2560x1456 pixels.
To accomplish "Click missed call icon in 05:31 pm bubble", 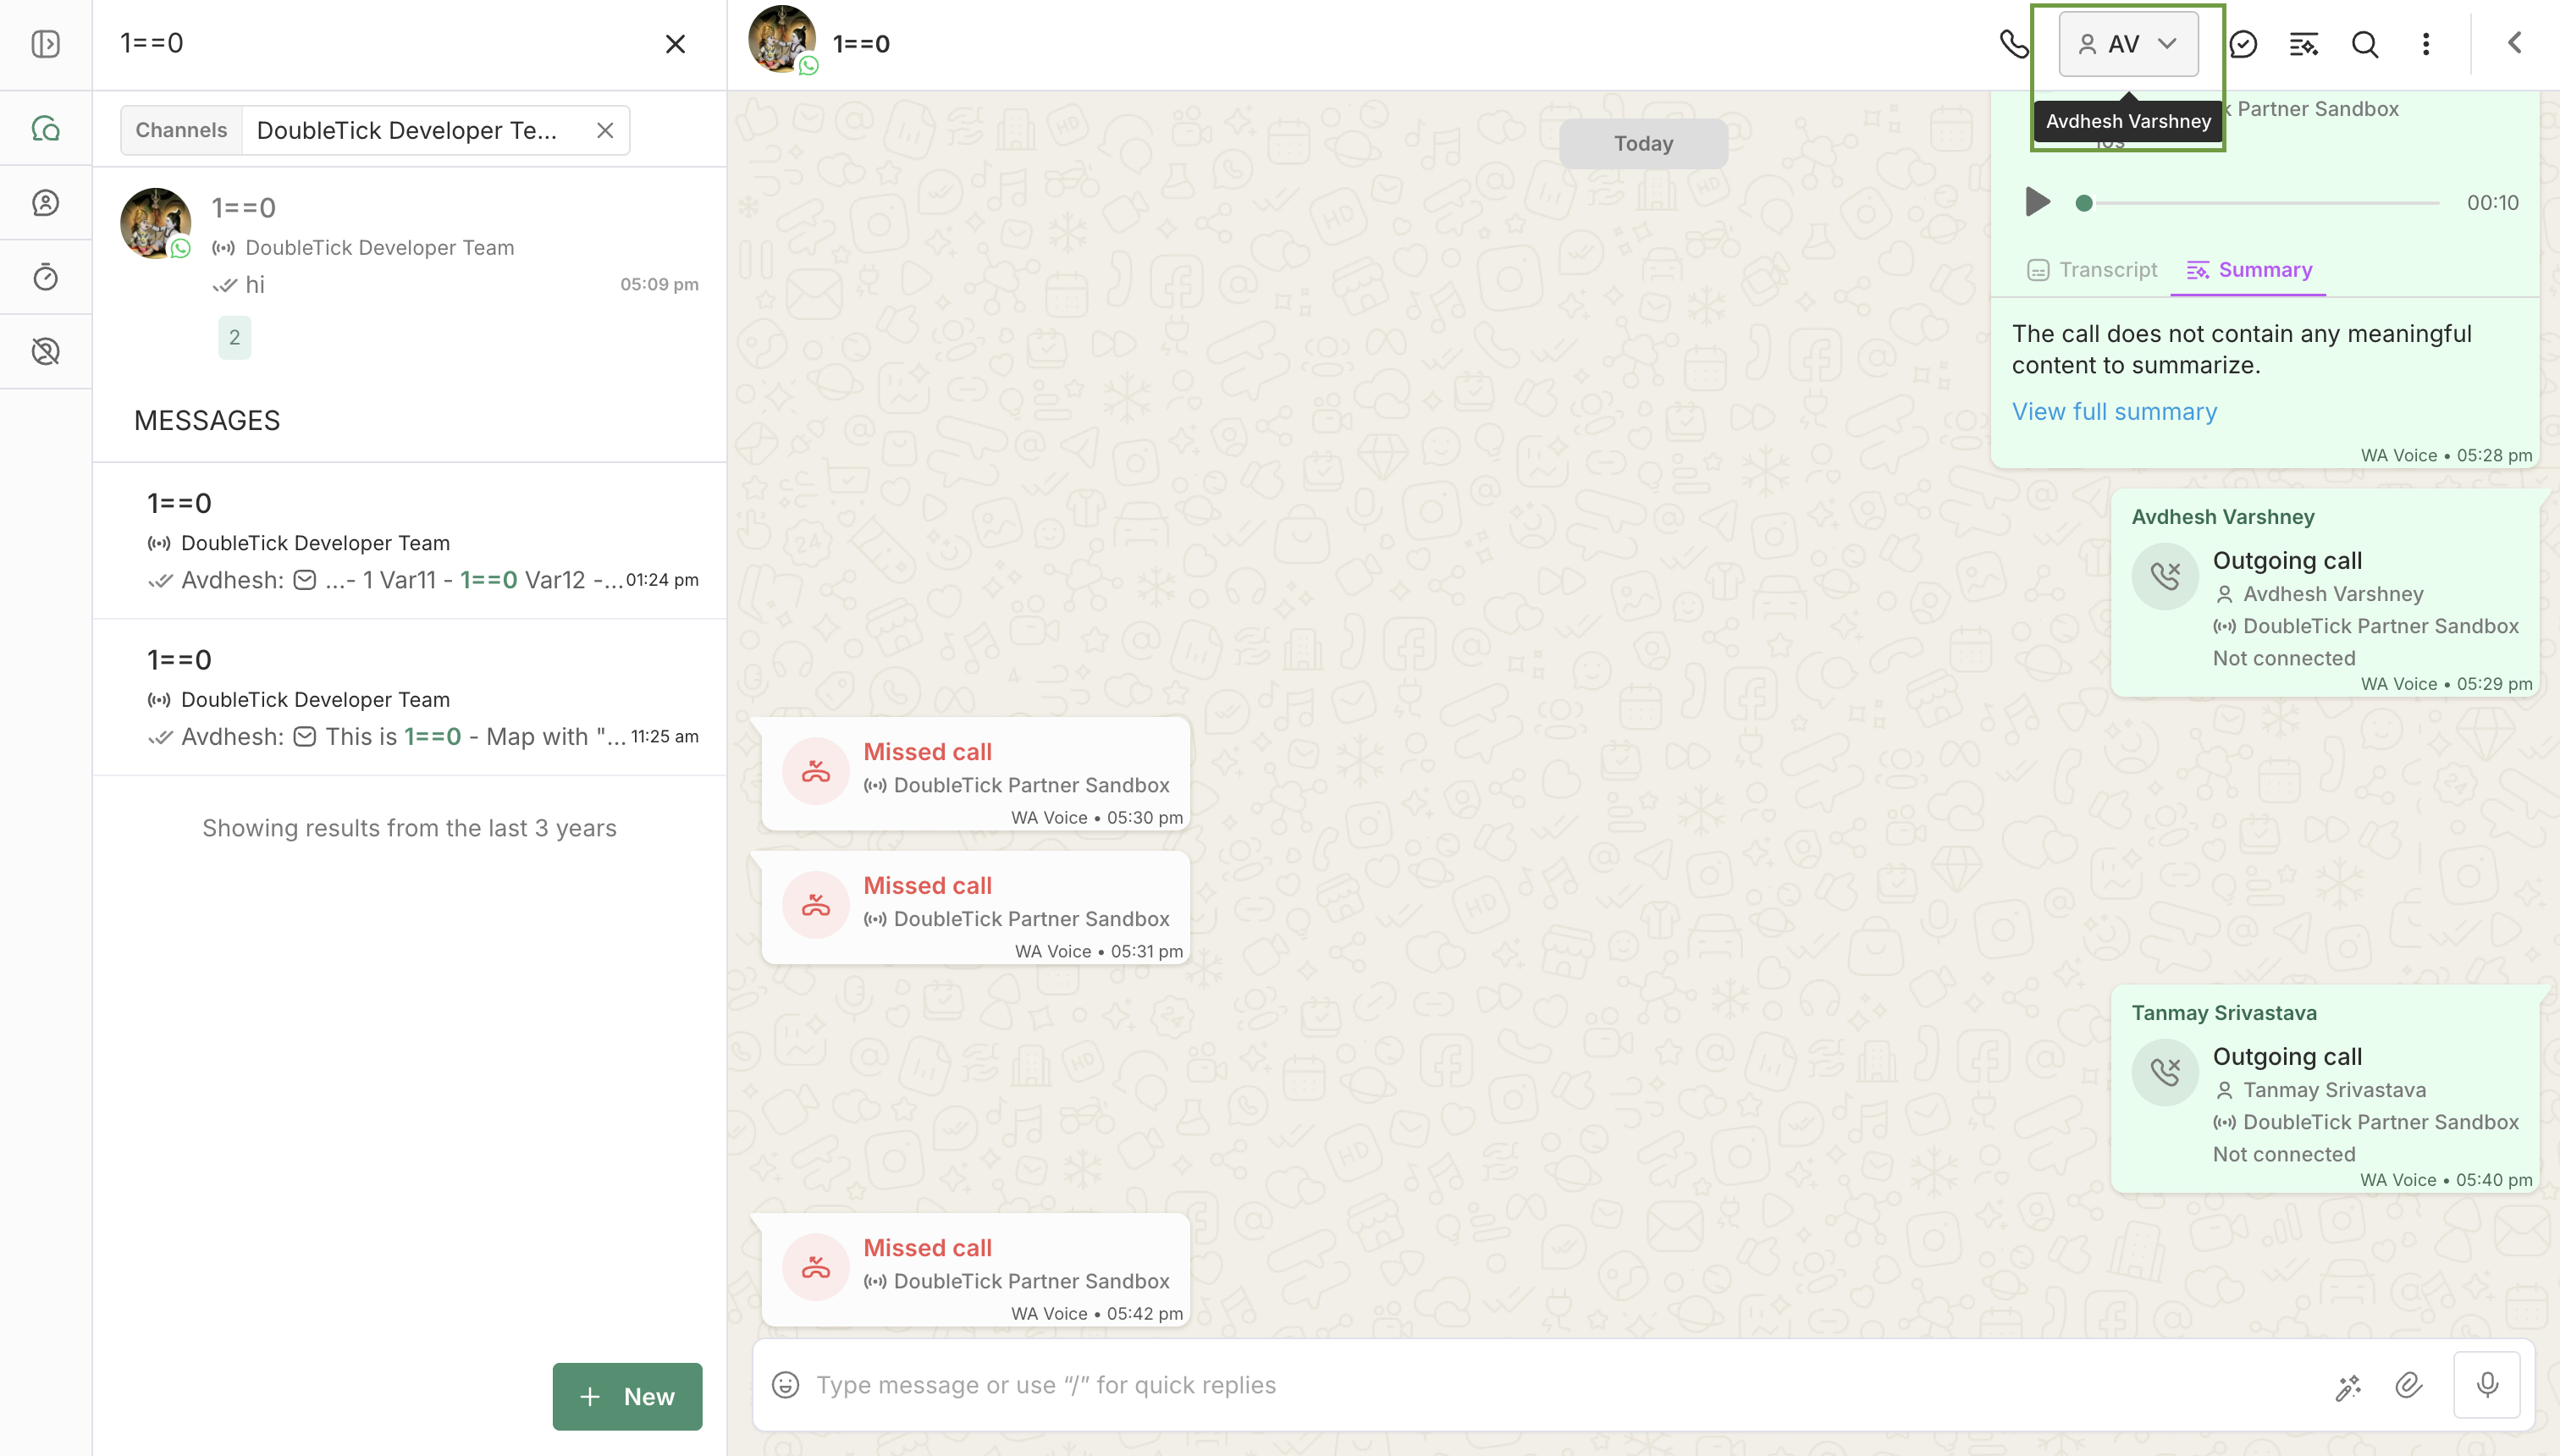I will coord(815,904).
